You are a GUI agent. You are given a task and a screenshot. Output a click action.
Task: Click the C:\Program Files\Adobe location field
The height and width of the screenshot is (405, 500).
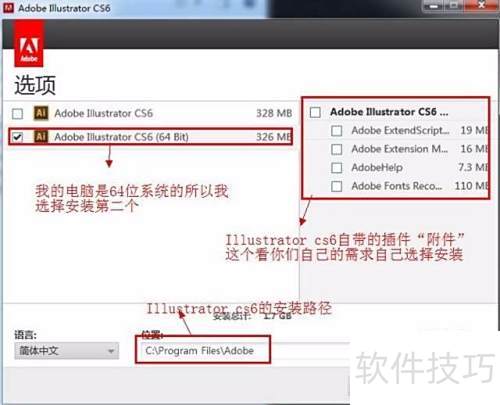(203, 351)
